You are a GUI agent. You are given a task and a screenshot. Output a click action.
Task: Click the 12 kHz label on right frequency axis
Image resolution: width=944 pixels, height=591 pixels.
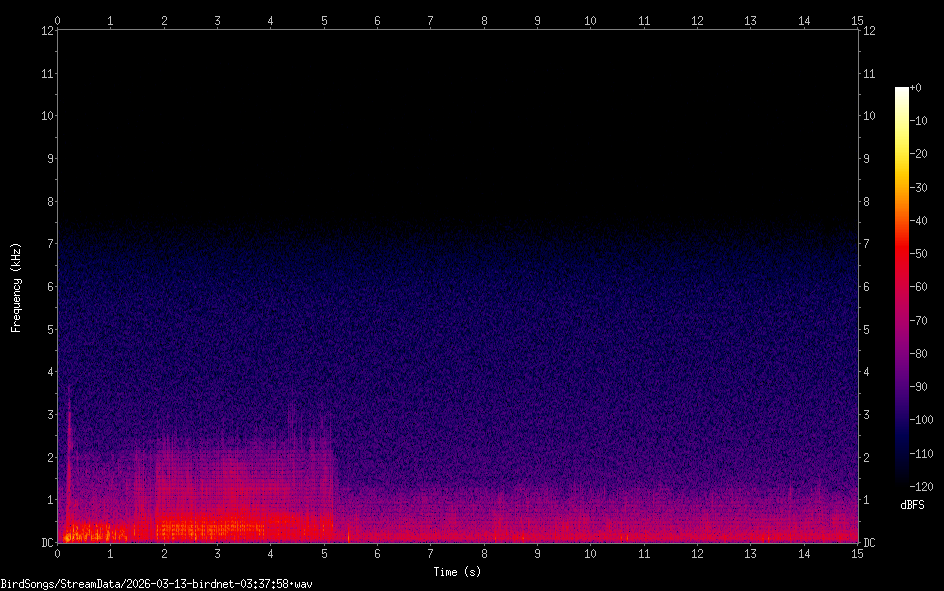click(x=868, y=31)
